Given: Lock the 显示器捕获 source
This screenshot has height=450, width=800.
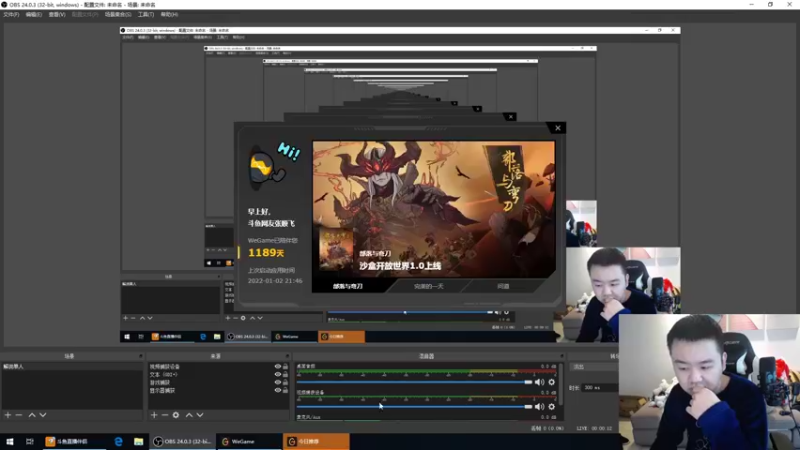Looking at the screenshot, I should [x=286, y=390].
